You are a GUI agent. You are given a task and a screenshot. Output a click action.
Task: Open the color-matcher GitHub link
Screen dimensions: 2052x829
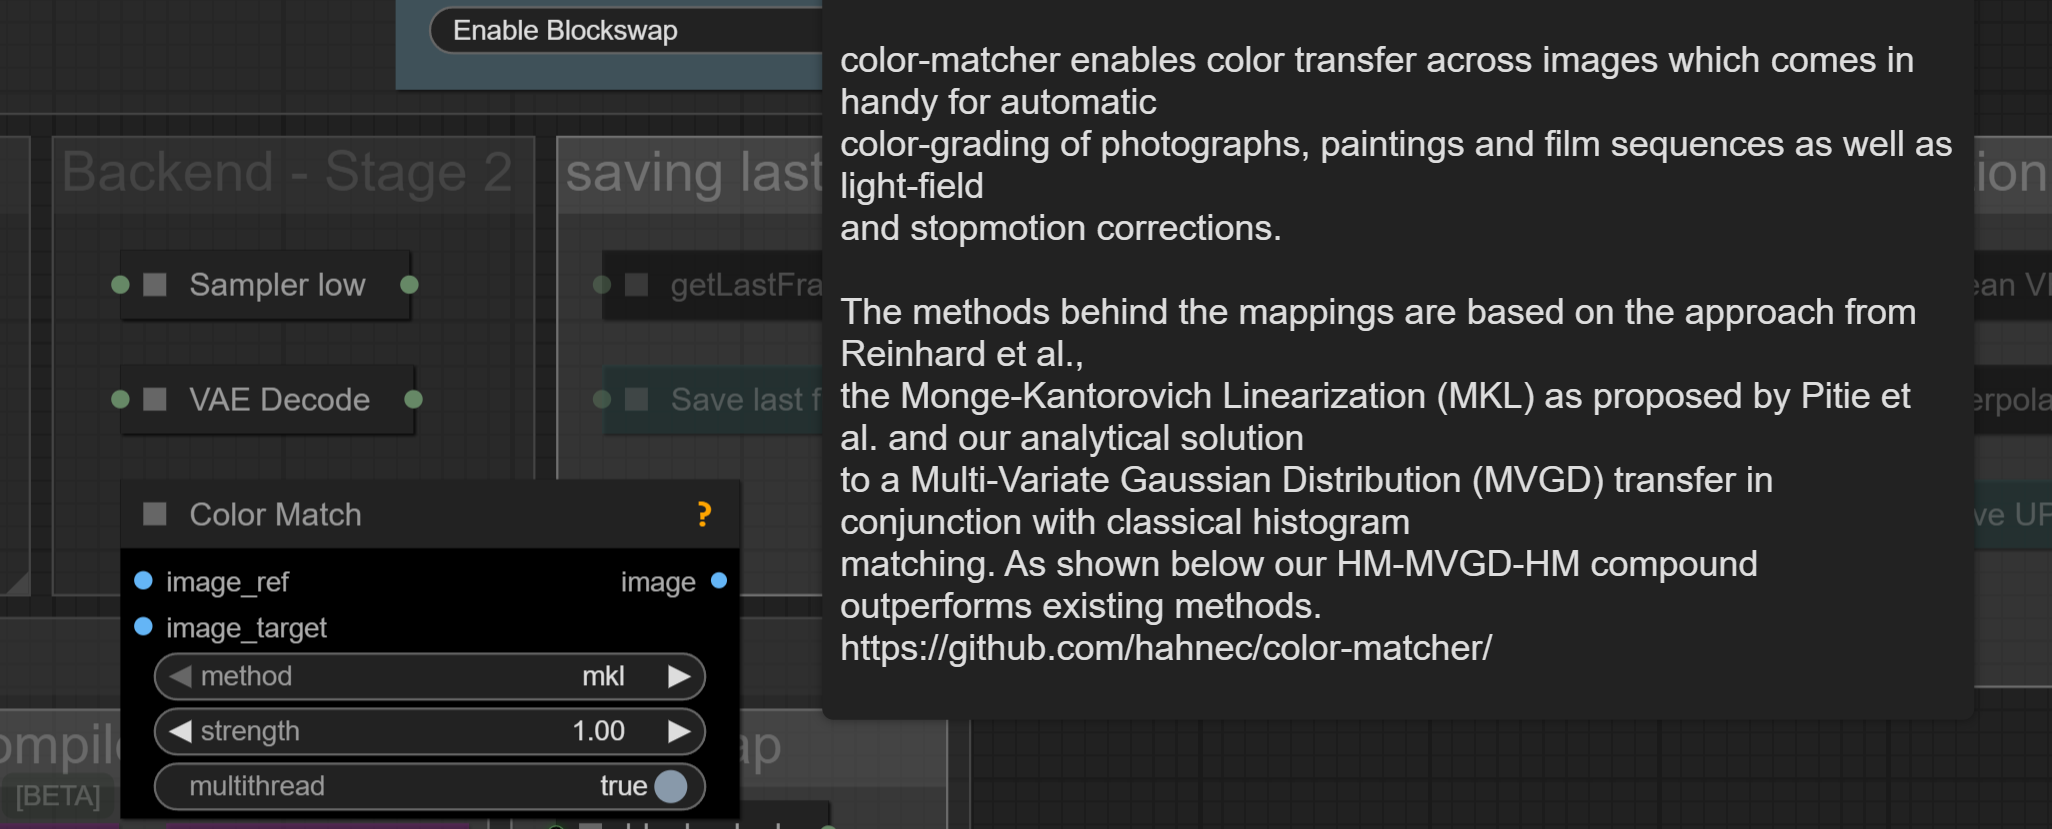click(x=1166, y=648)
